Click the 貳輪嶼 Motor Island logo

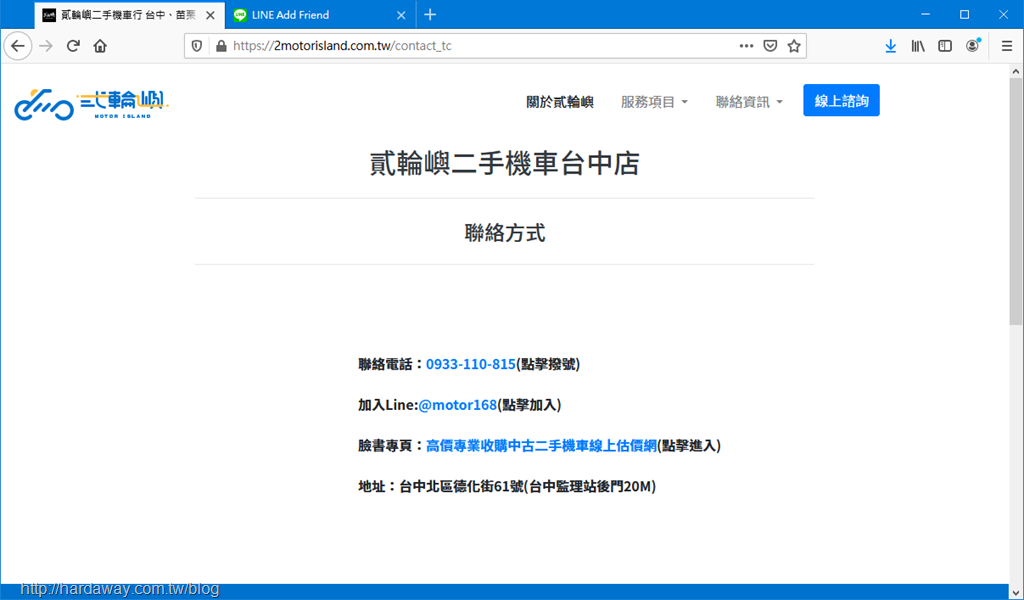(x=91, y=104)
